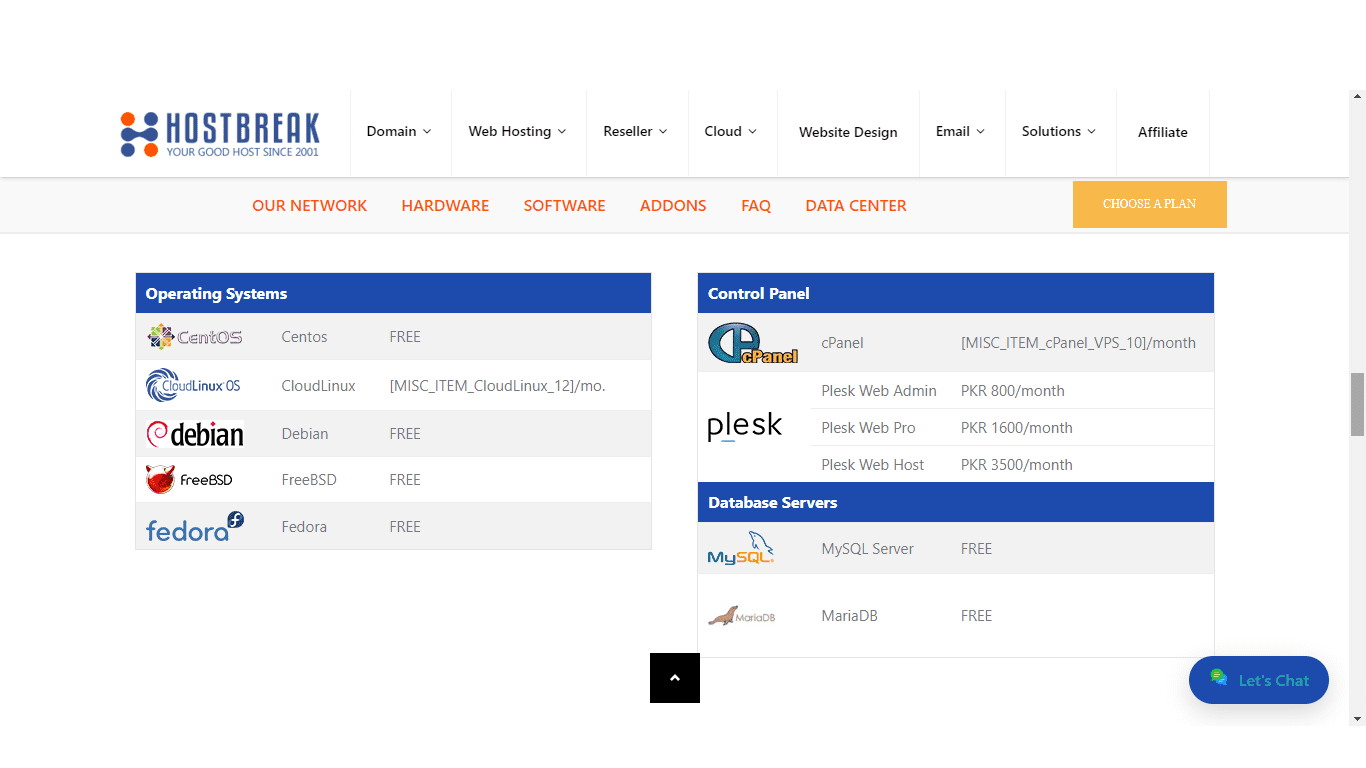
Task: Click the CentOS logo
Action: pyautogui.click(x=195, y=337)
